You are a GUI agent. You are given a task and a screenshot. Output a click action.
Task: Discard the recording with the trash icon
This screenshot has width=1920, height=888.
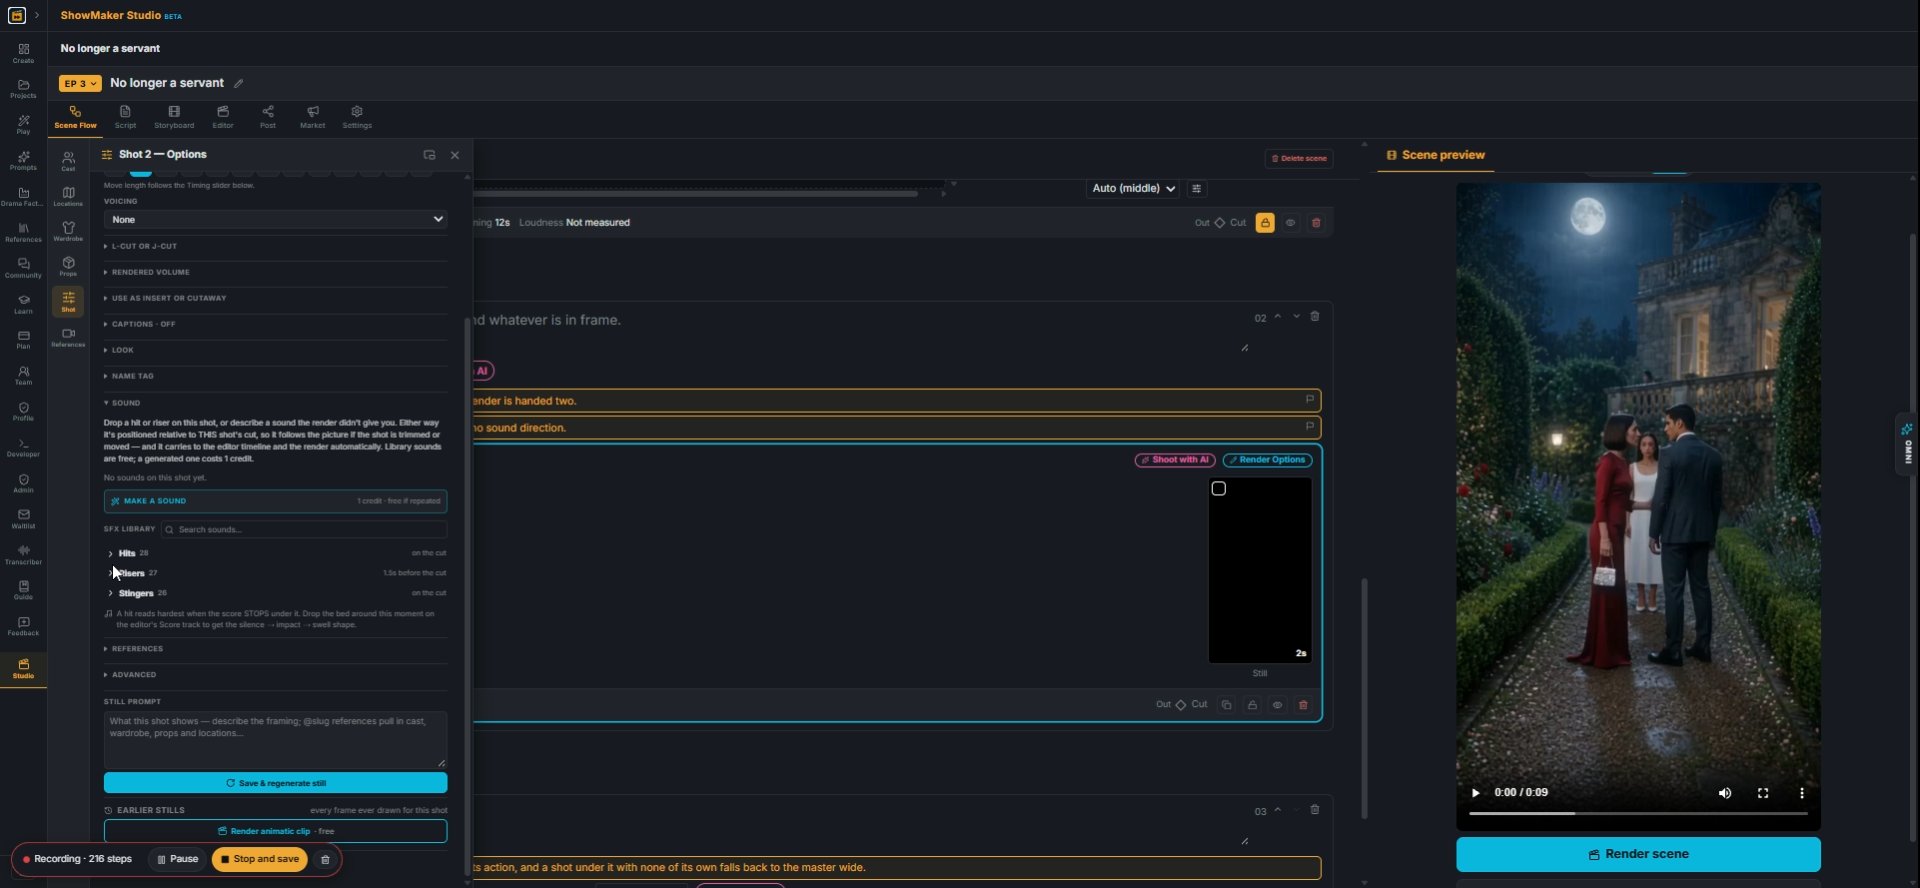tap(325, 859)
